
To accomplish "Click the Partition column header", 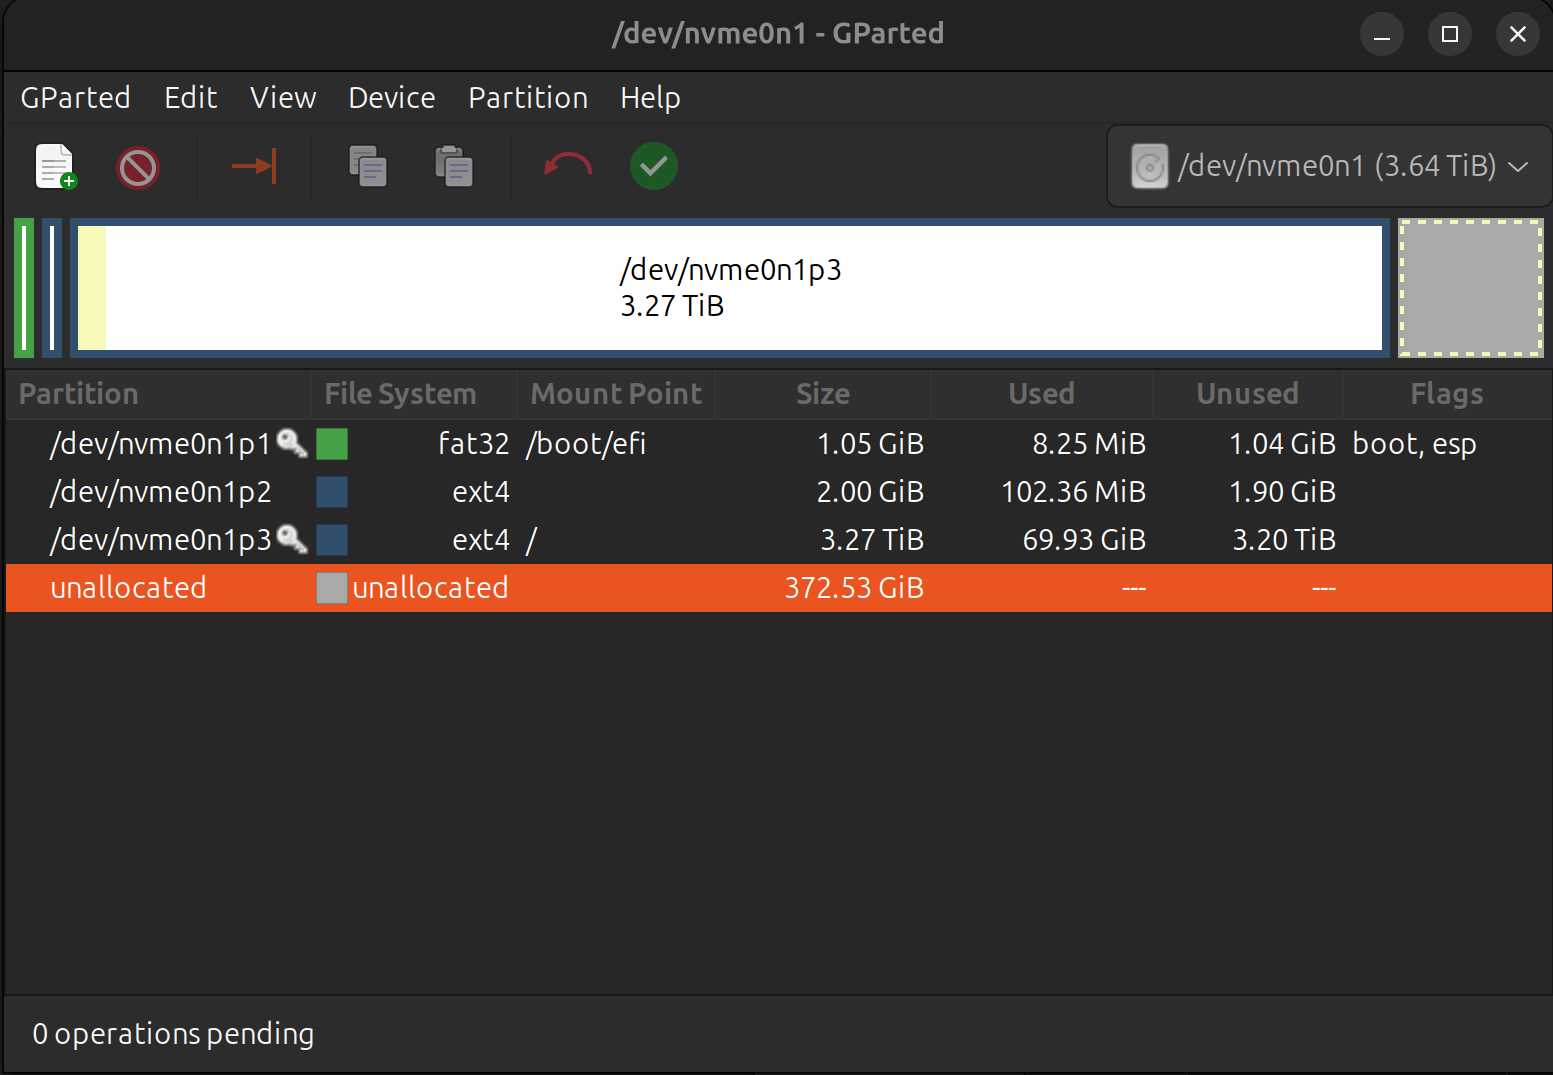I will [x=160, y=394].
